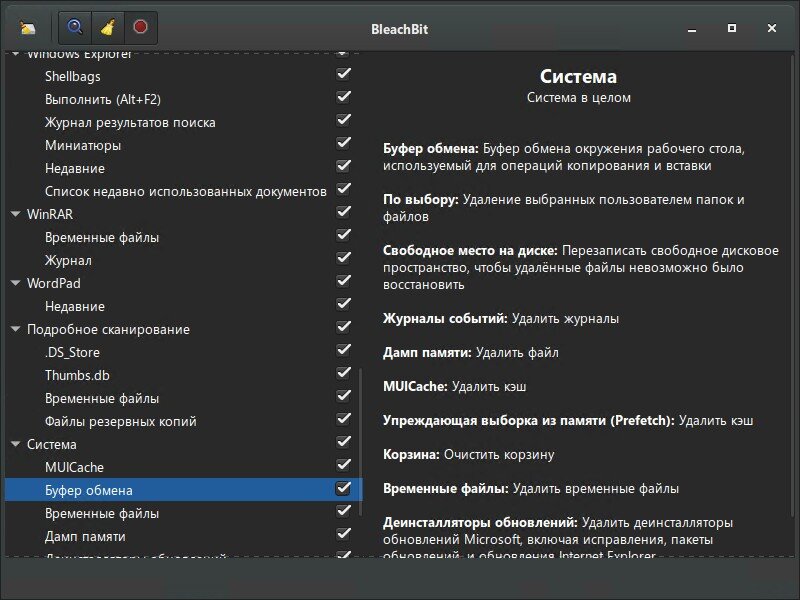Click the Журналы событий description
The height and width of the screenshot is (600, 800).
pyautogui.click(x=501, y=319)
